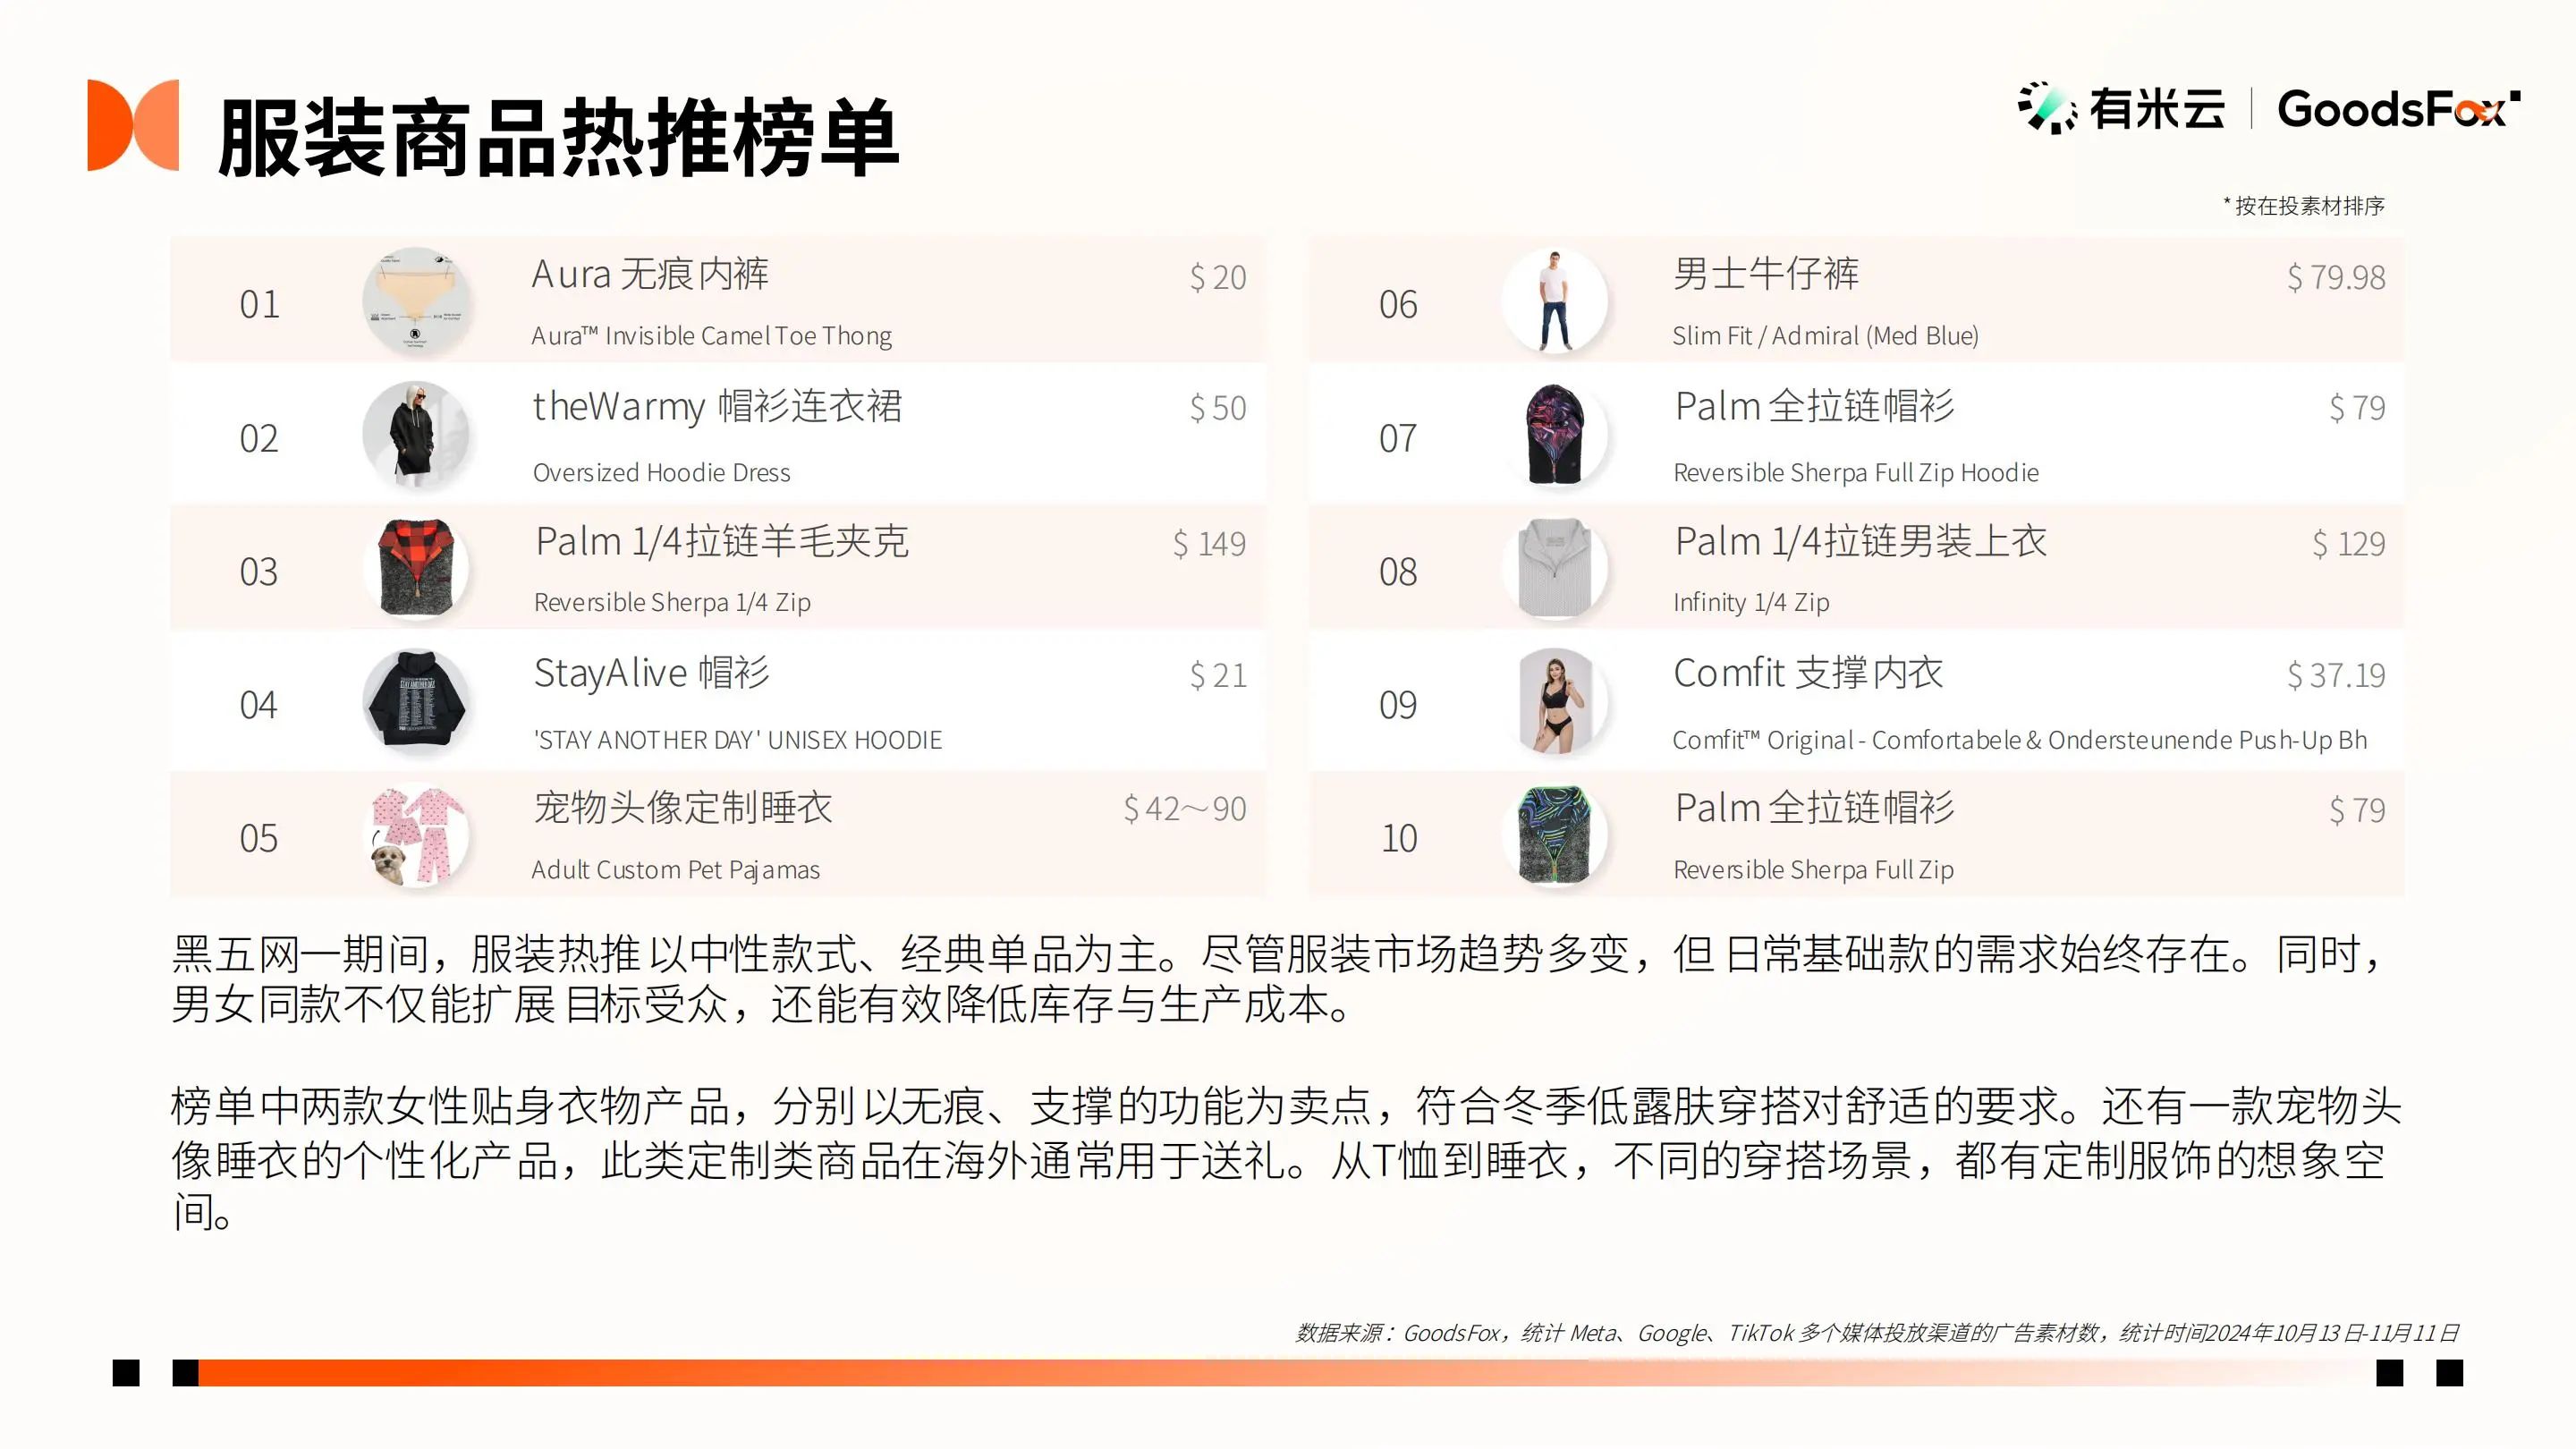2576x1449 pixels.
Task: Click rank number 04
Action: pyautogui.click(x=259, y=706)
